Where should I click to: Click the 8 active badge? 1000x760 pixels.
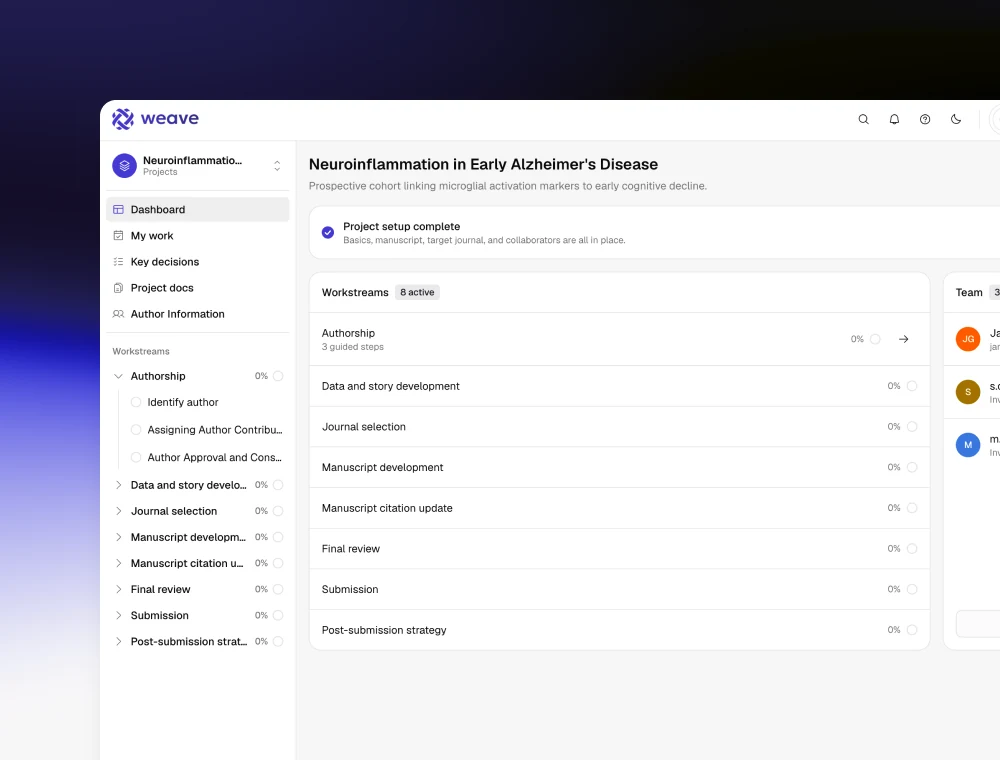pyautogui.click(x=417, y=293)
